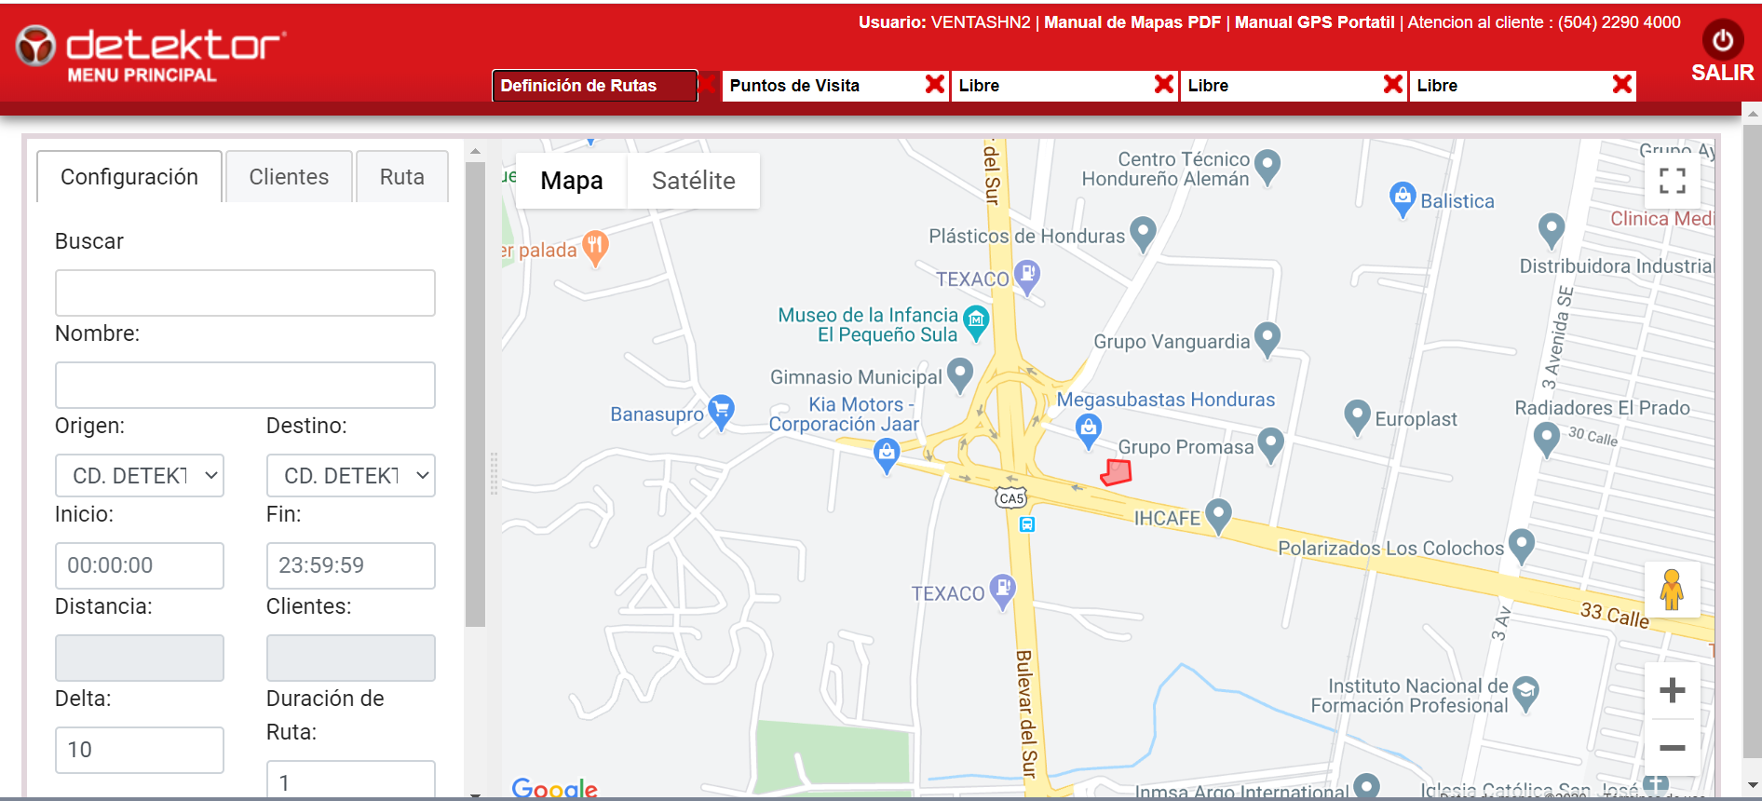Toggle fullscreen map view
The width and height of the screenshot is (1762, 802).
pos(1672,181)
